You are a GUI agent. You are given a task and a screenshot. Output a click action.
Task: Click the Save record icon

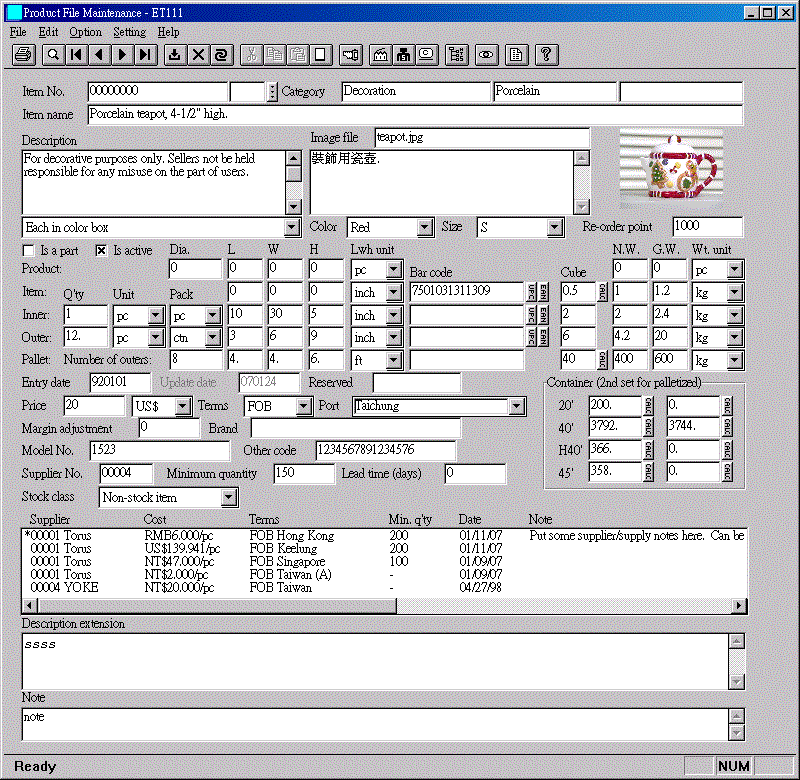[x=175, y=55]
